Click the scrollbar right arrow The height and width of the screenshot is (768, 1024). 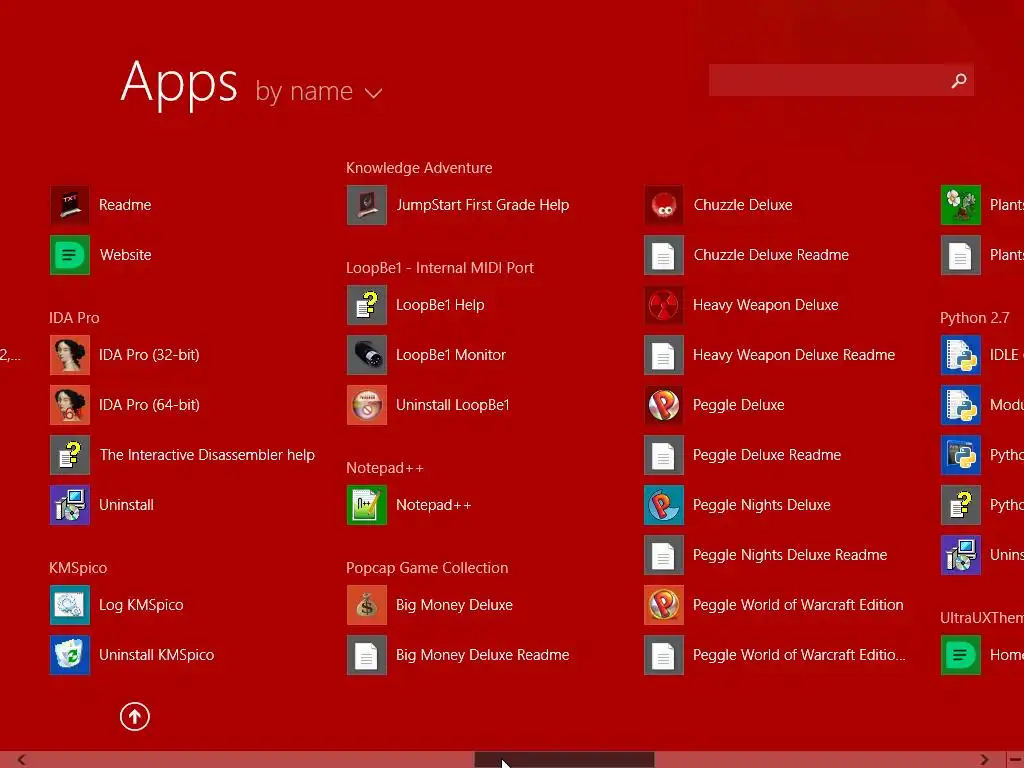tap(984, 760)
